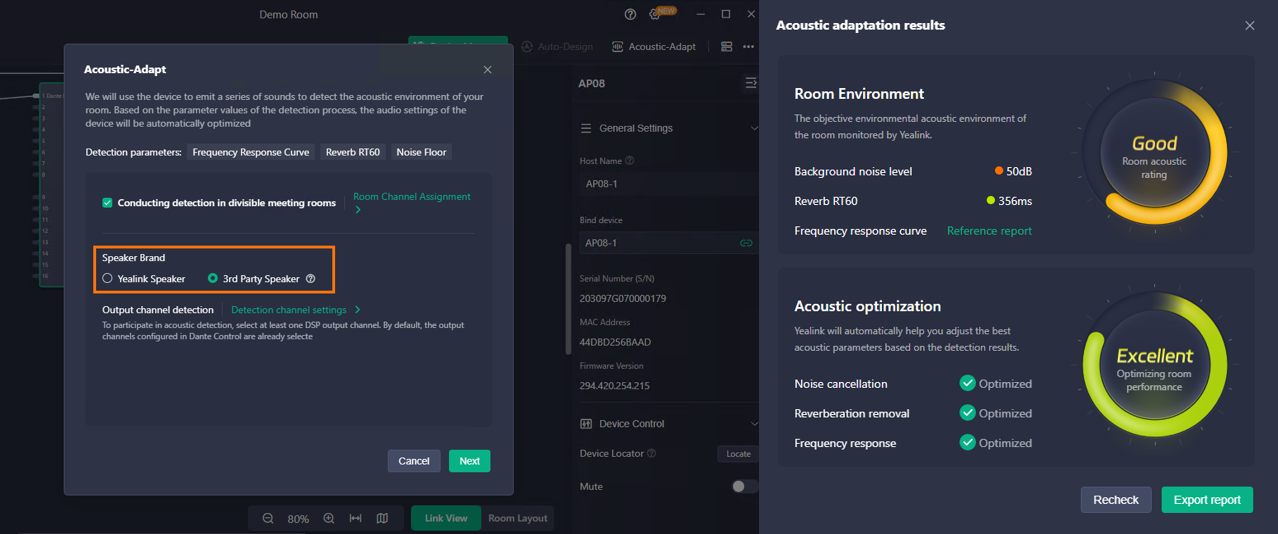Click the Device Control sliders icon
The image size is (1278, 534).
click(x=586, y=424)
